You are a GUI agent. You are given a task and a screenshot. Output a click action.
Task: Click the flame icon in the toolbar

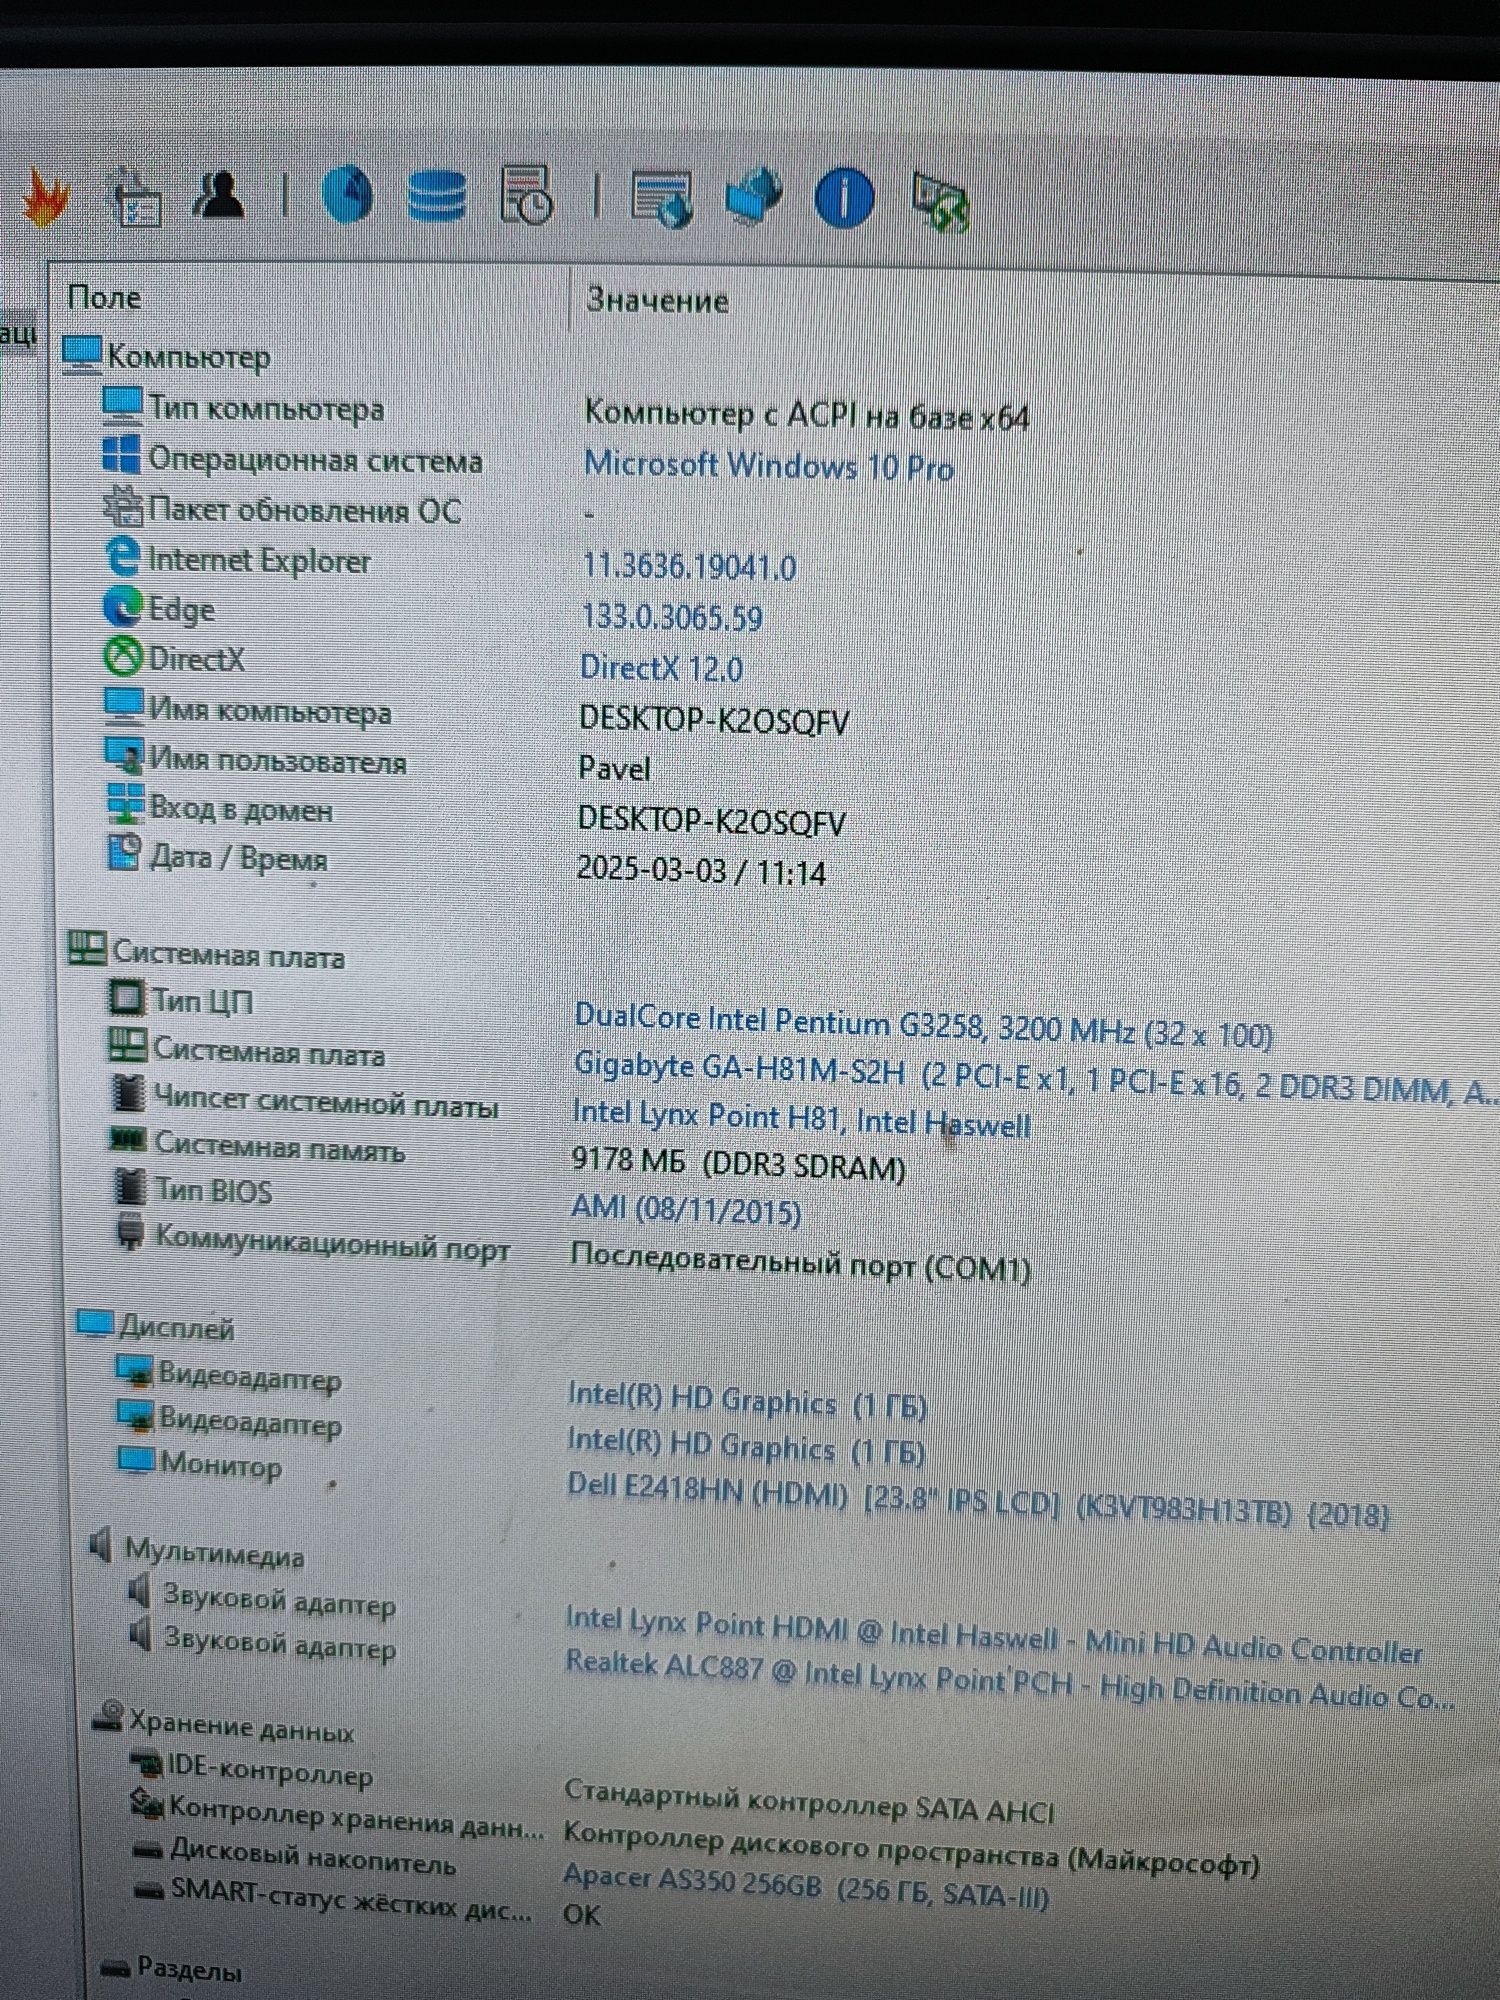[x=44, y=196]
